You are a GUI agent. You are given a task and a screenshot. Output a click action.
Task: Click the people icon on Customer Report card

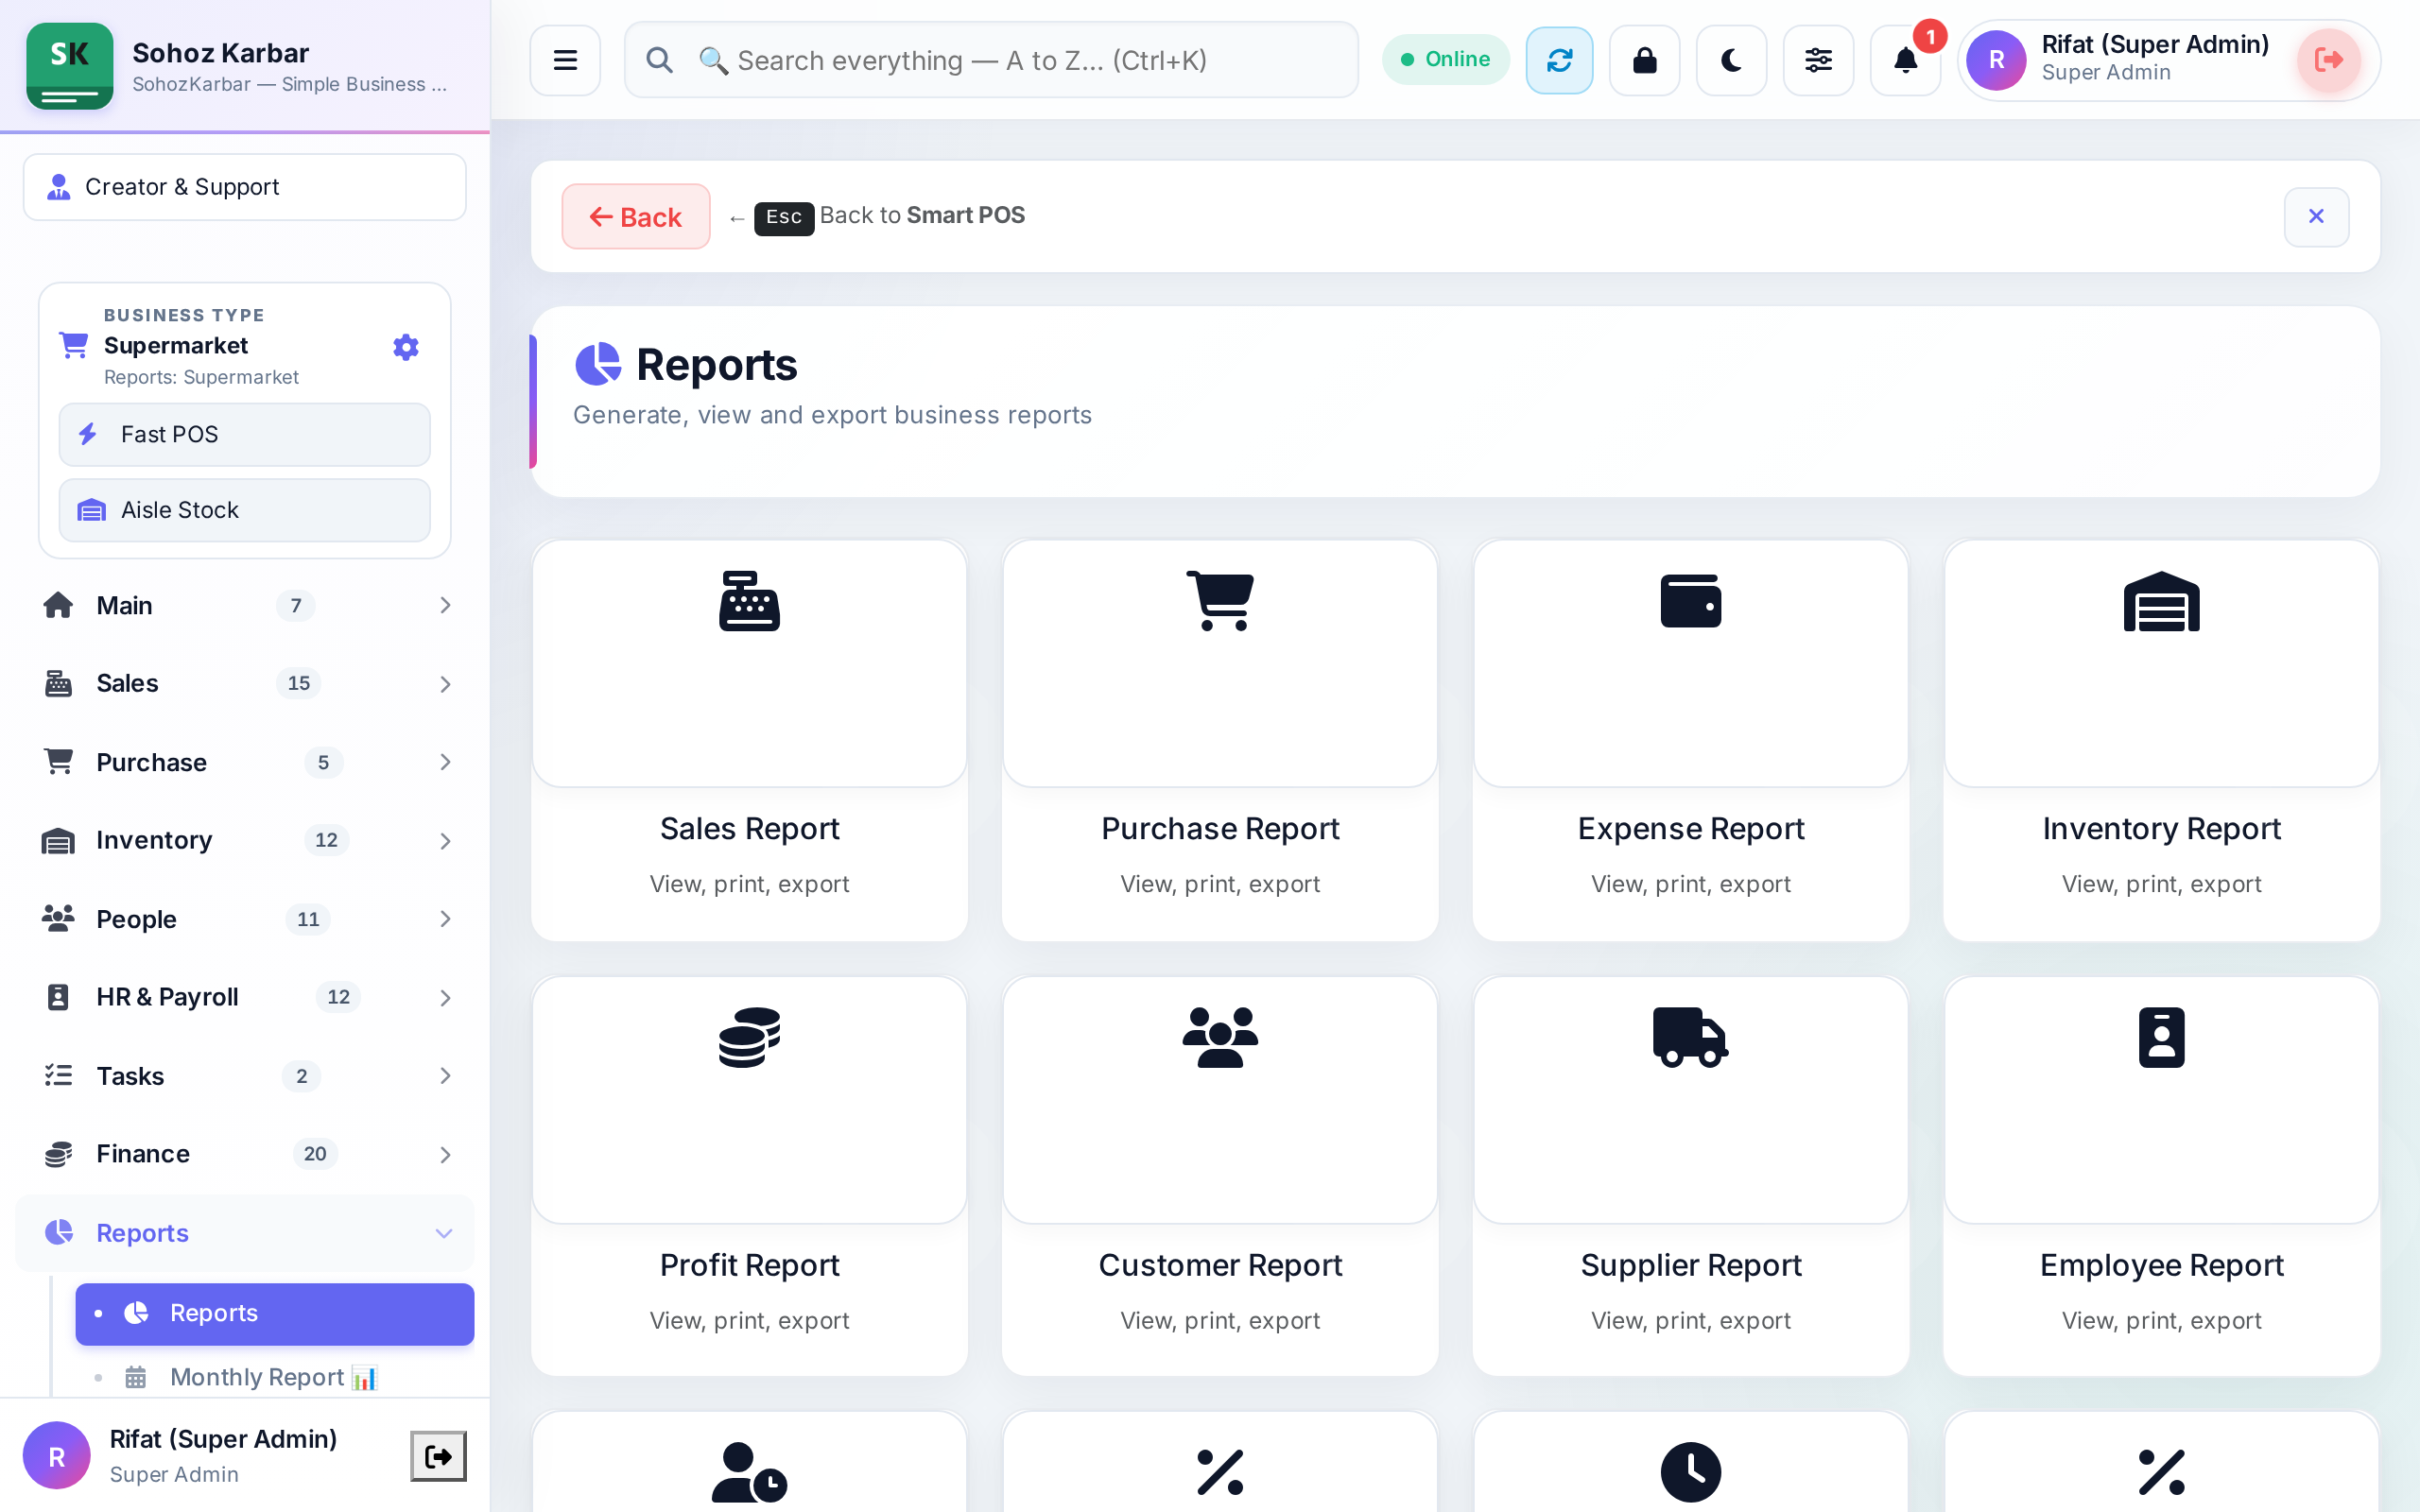(x=1220, y=1037)
